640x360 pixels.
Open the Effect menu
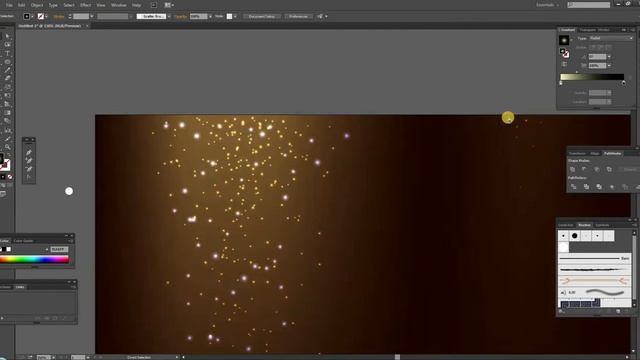click(85, 5)
